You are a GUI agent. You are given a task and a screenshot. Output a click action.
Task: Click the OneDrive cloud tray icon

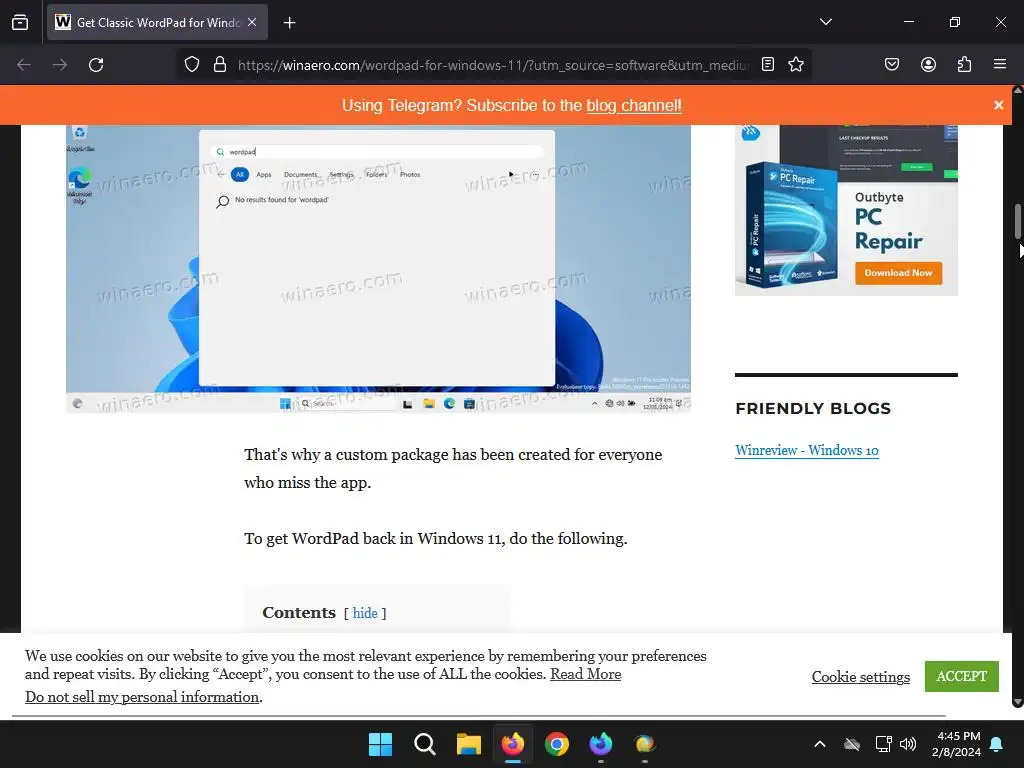tap(852, 744)
